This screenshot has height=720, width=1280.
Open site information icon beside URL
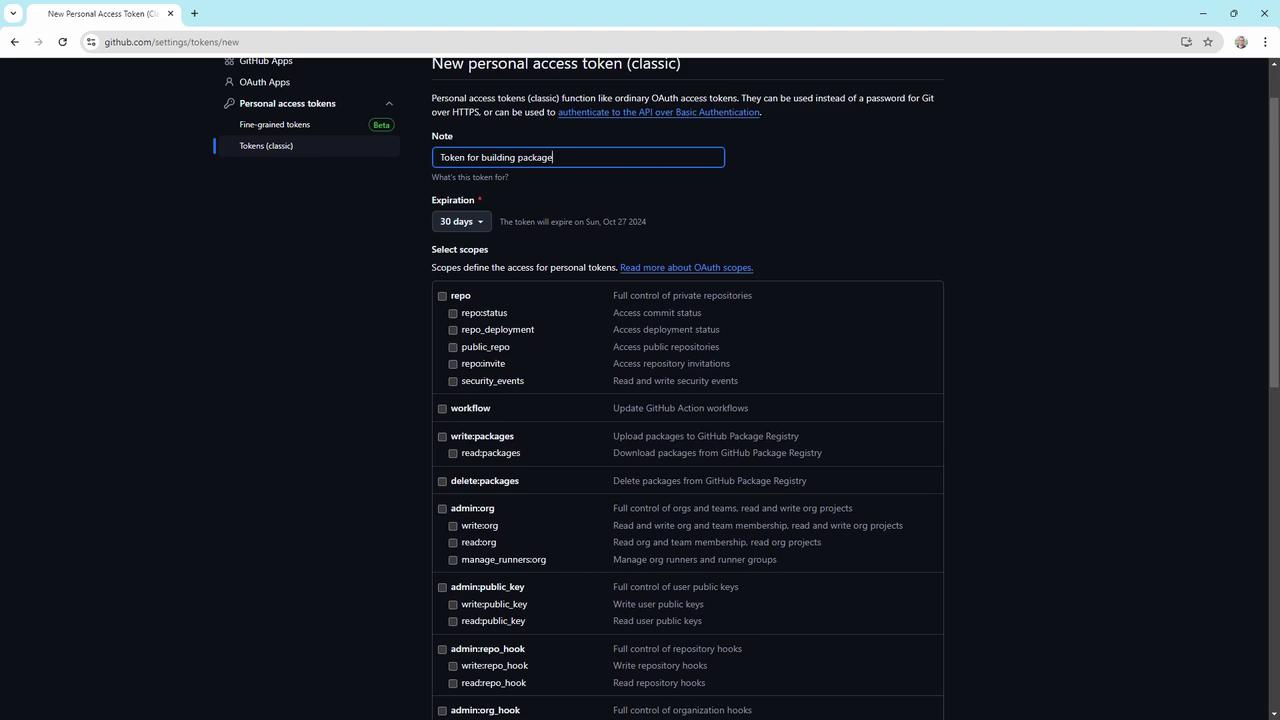pos(91,42)
